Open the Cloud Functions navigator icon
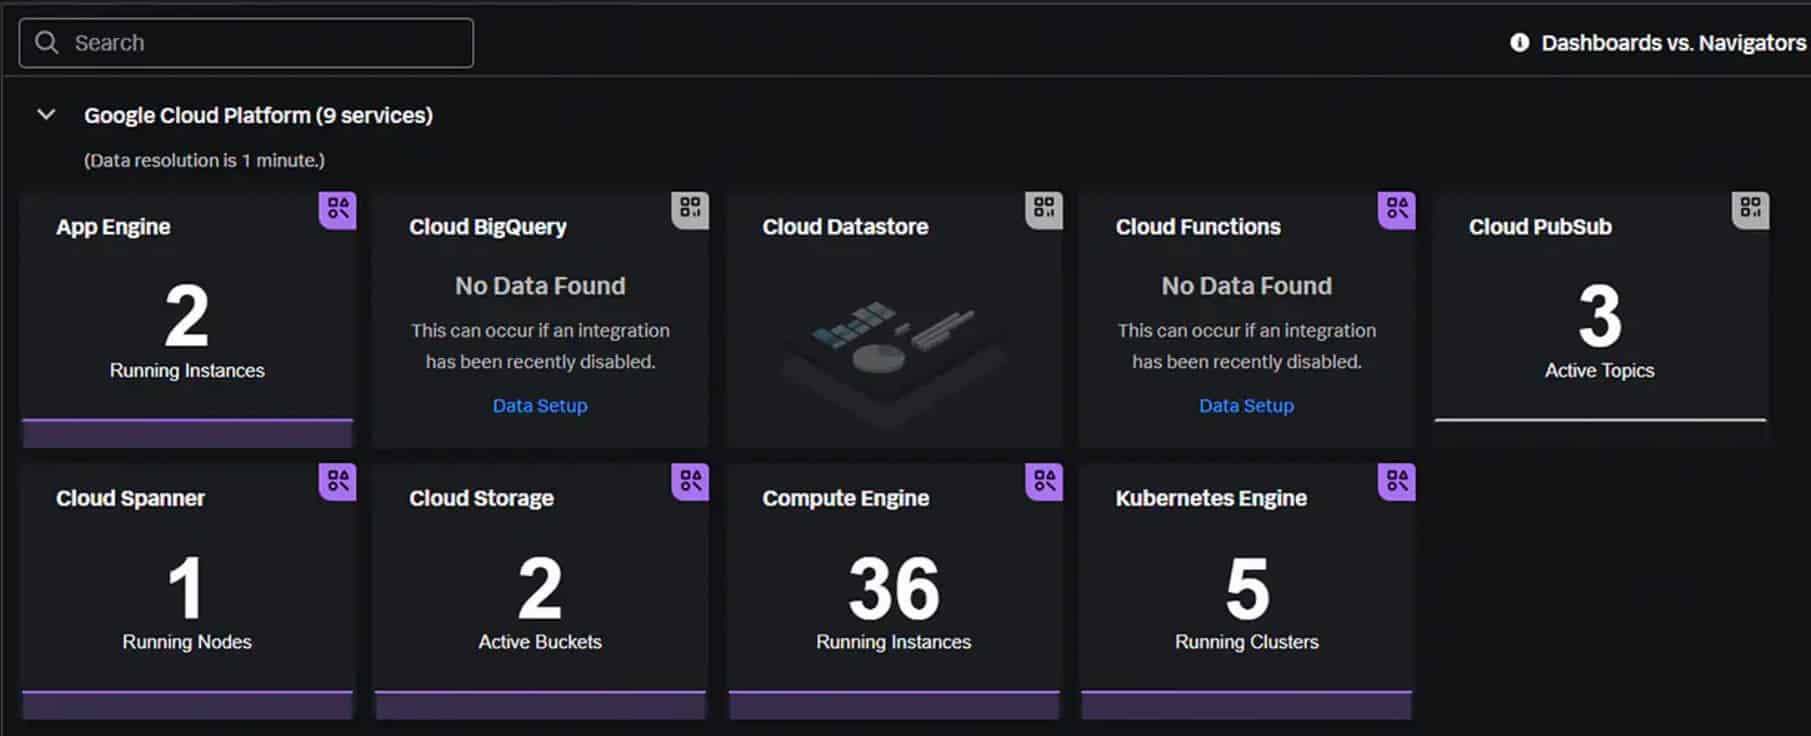Image resolution: width=1811 pixels, height=736 pixels. point(1397,210)
